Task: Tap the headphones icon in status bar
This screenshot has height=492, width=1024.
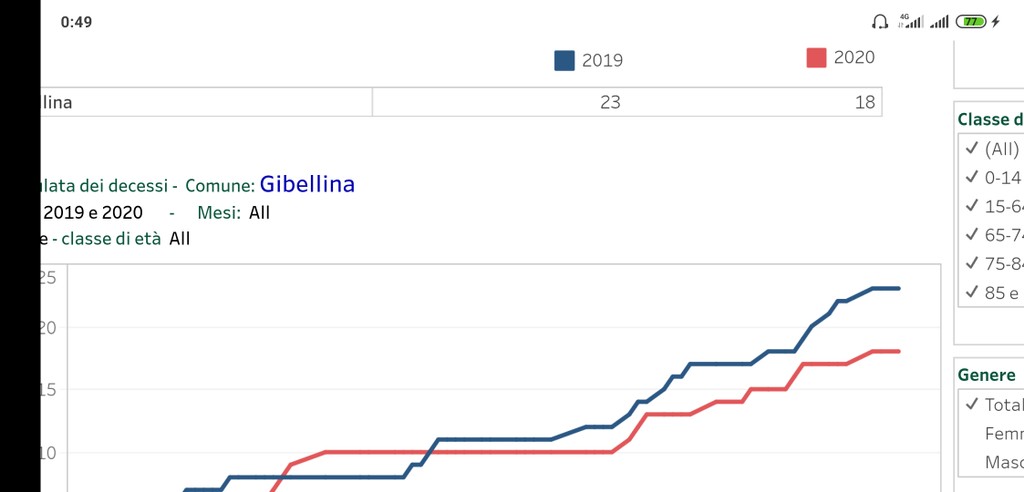Action: (880, 21)
